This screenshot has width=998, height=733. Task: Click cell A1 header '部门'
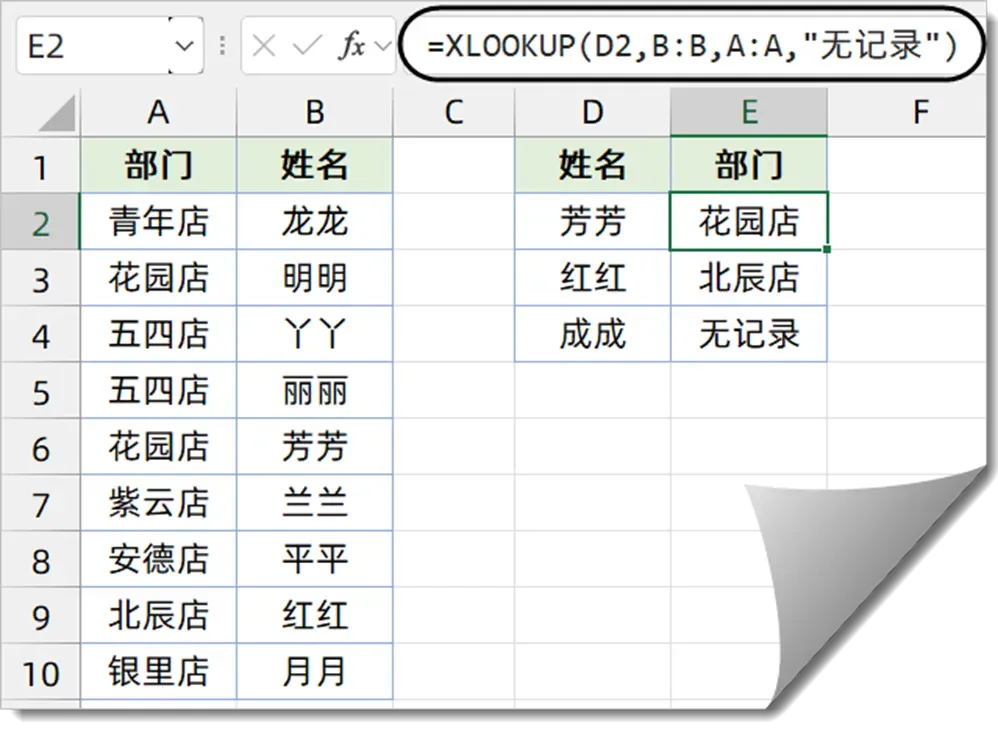pyautogui.click(x=158, y=165)
